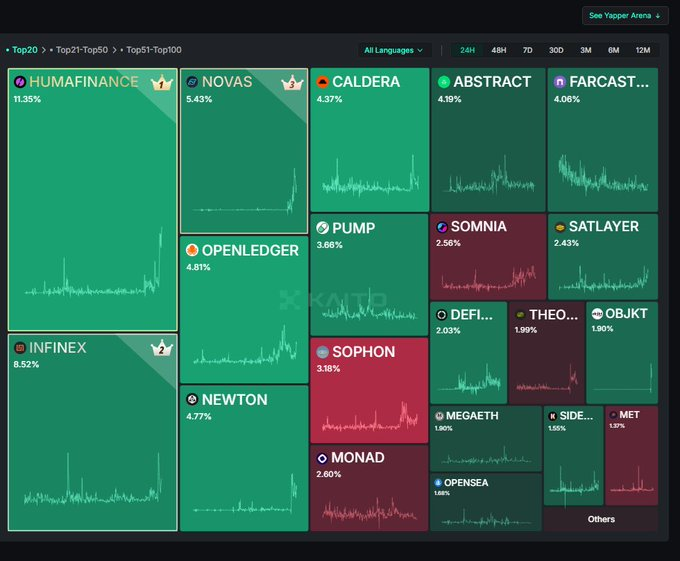Click the SOMNIA logo icon

point(442,227)
